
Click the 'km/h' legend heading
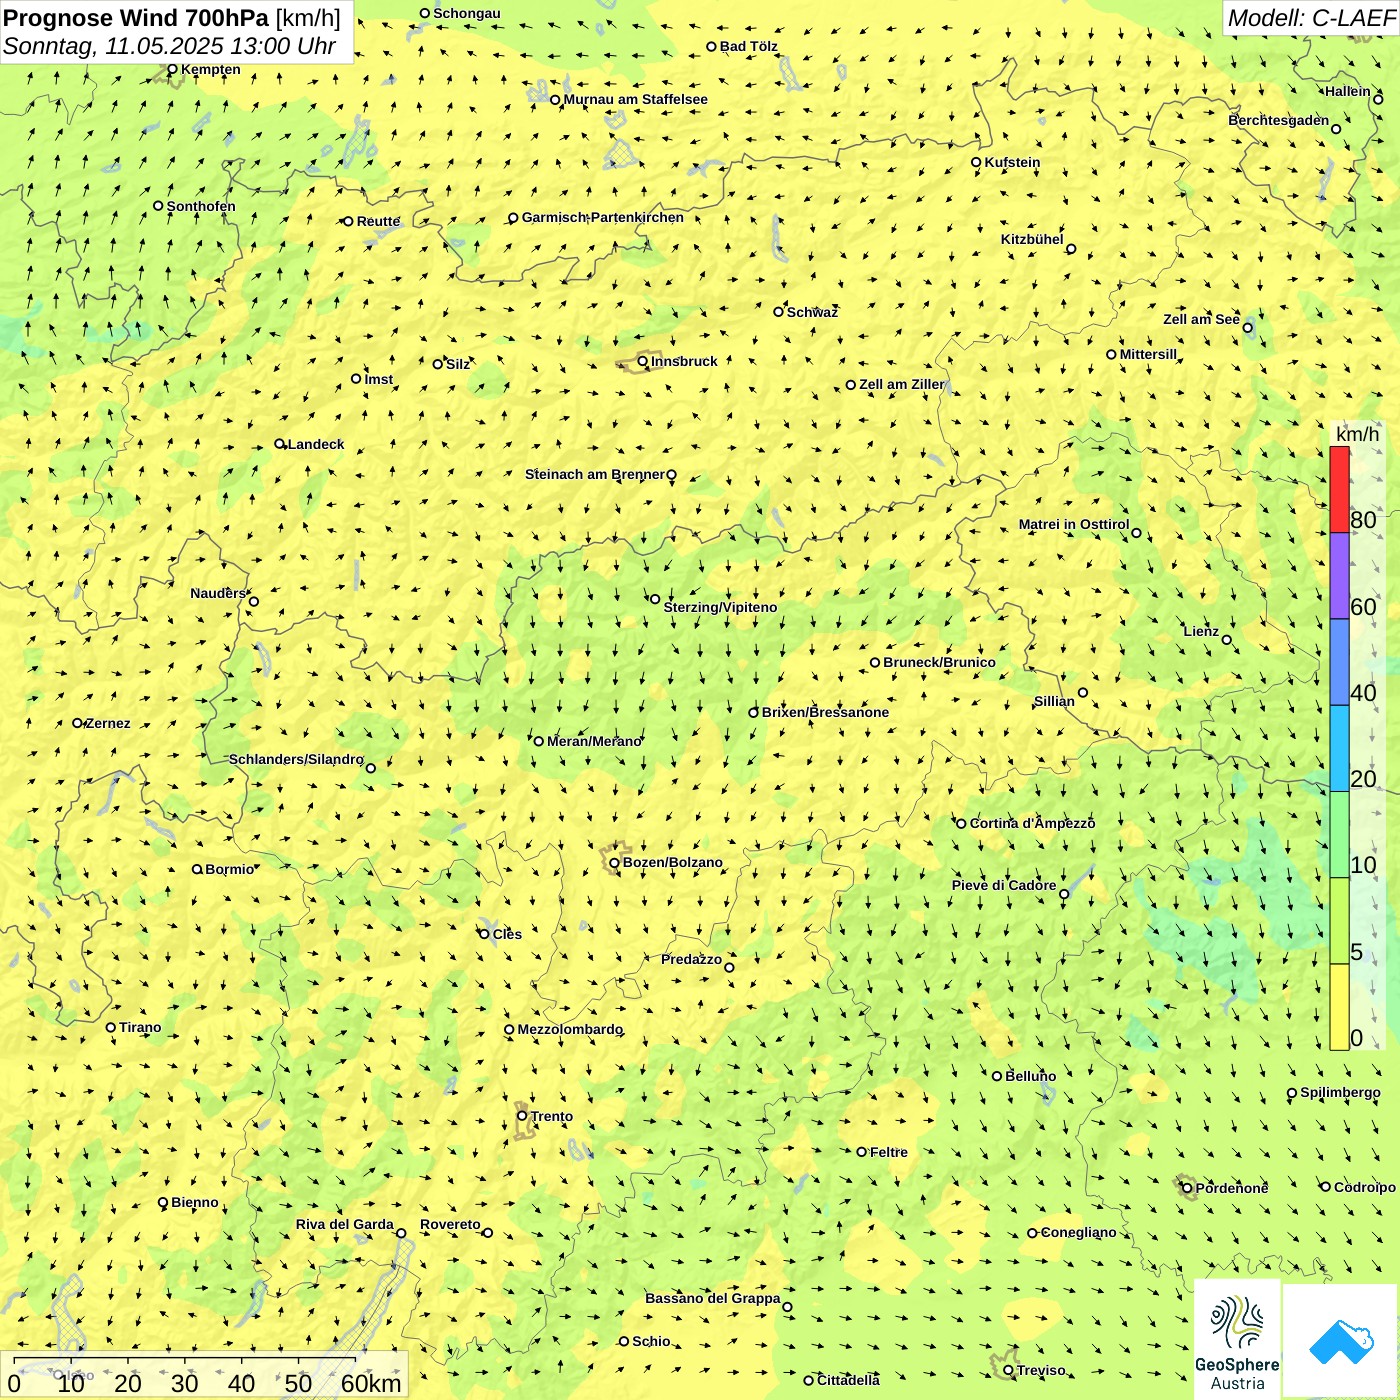click(1357, 434)
